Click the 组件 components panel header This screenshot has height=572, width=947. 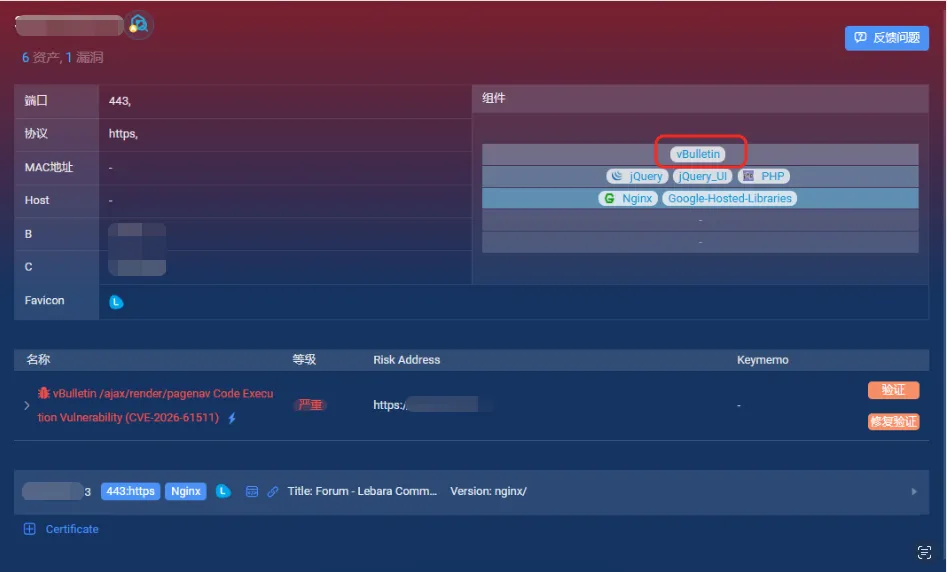pos(700,98)
